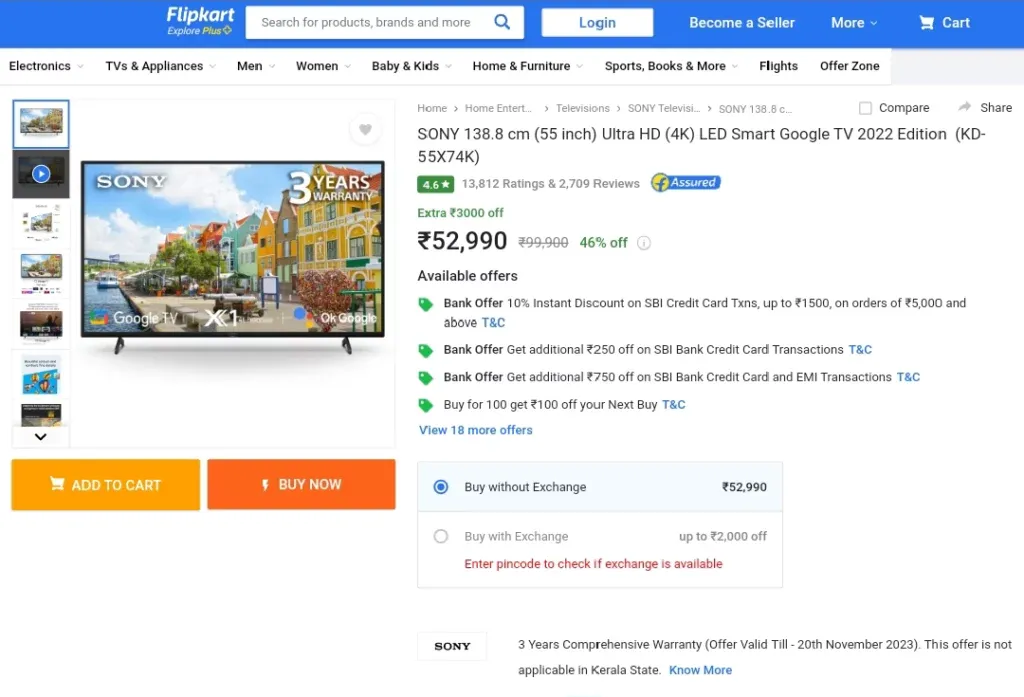Select the sixth thumbnail with hot air balloons
1024x697 pixels.
pos(41,374)
